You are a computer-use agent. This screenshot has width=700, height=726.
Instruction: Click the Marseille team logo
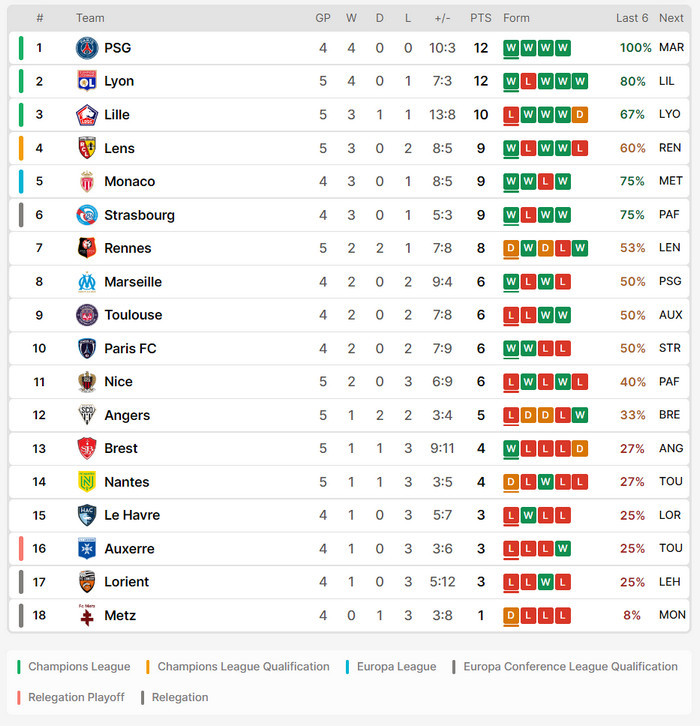click(87, 282)
